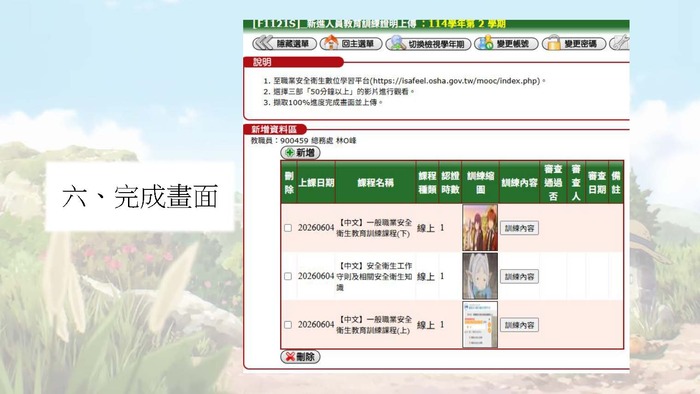Screen dimensions: 700x394
Task: Click the 審查人 column header
Action: [576, 182]
